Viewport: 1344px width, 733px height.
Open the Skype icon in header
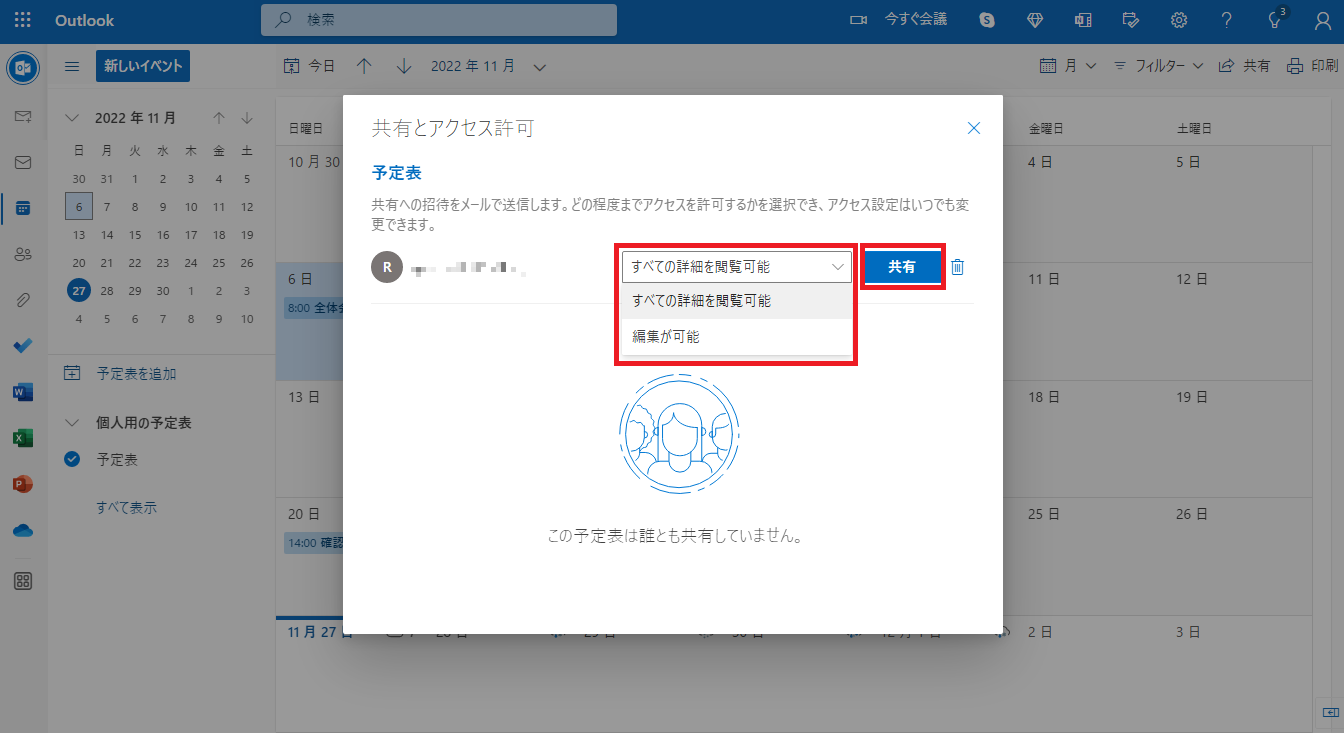(x=987, y=20)
